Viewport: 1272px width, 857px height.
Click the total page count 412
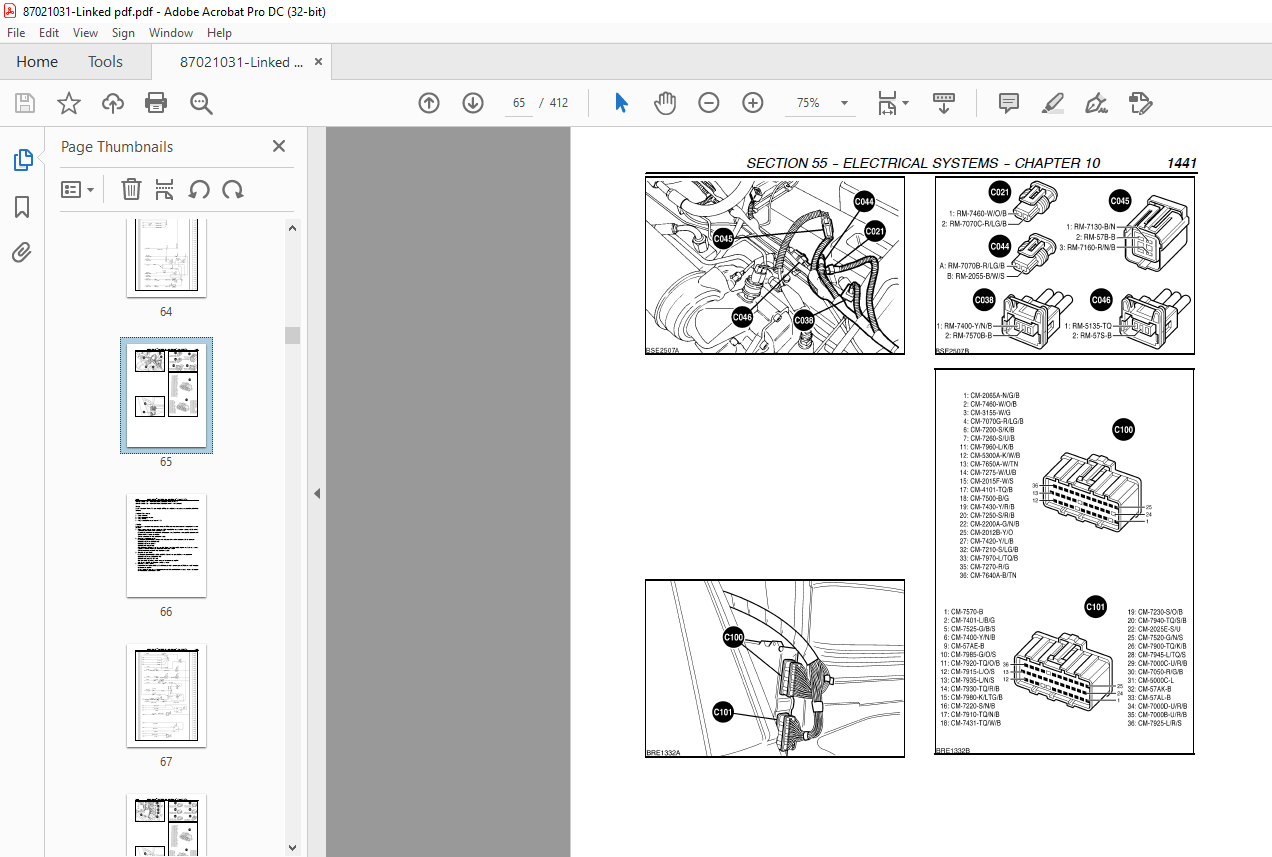pos(559,103)
